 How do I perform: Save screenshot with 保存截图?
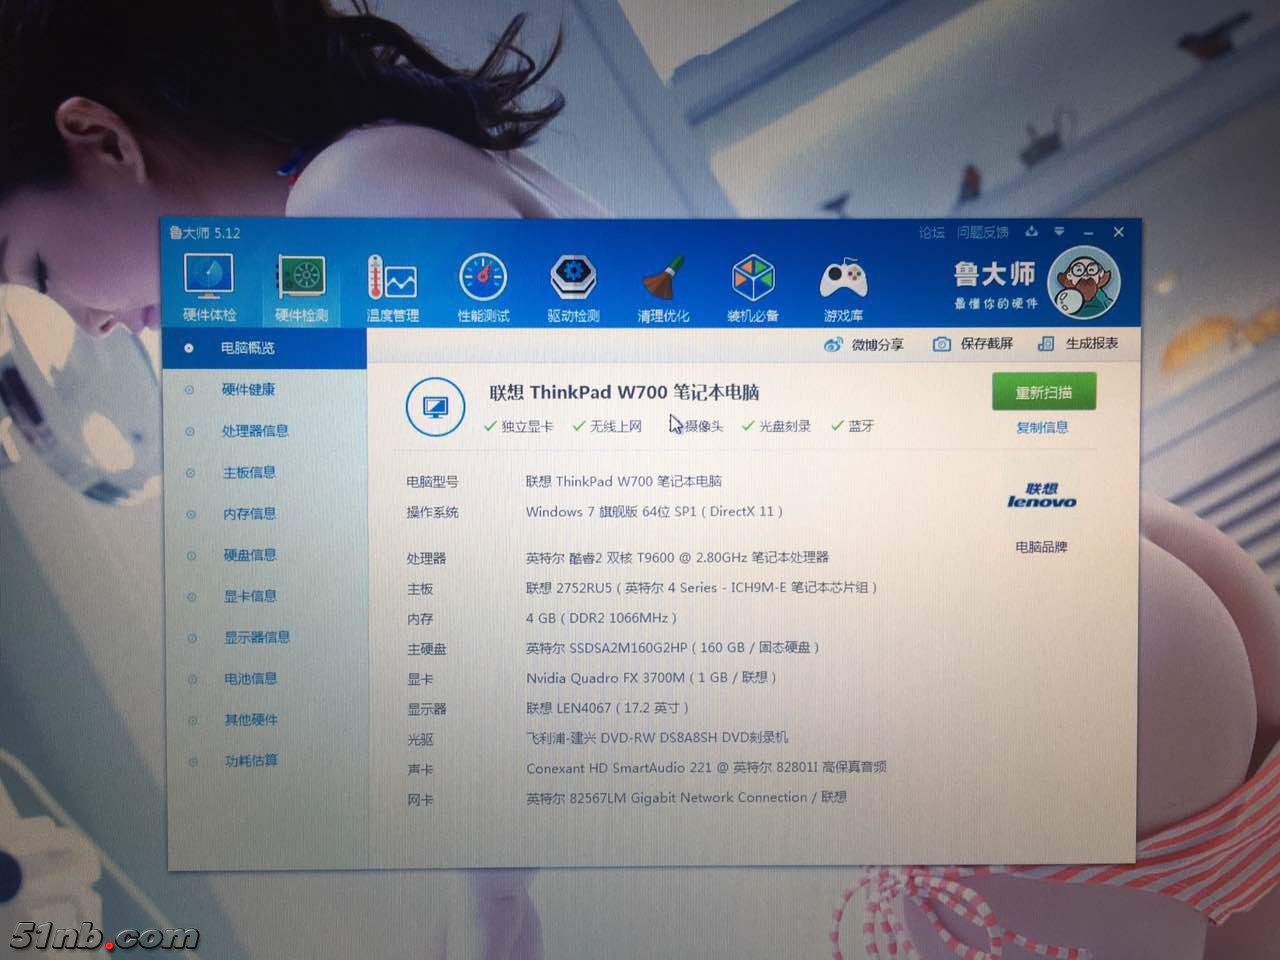pos(973,343)
